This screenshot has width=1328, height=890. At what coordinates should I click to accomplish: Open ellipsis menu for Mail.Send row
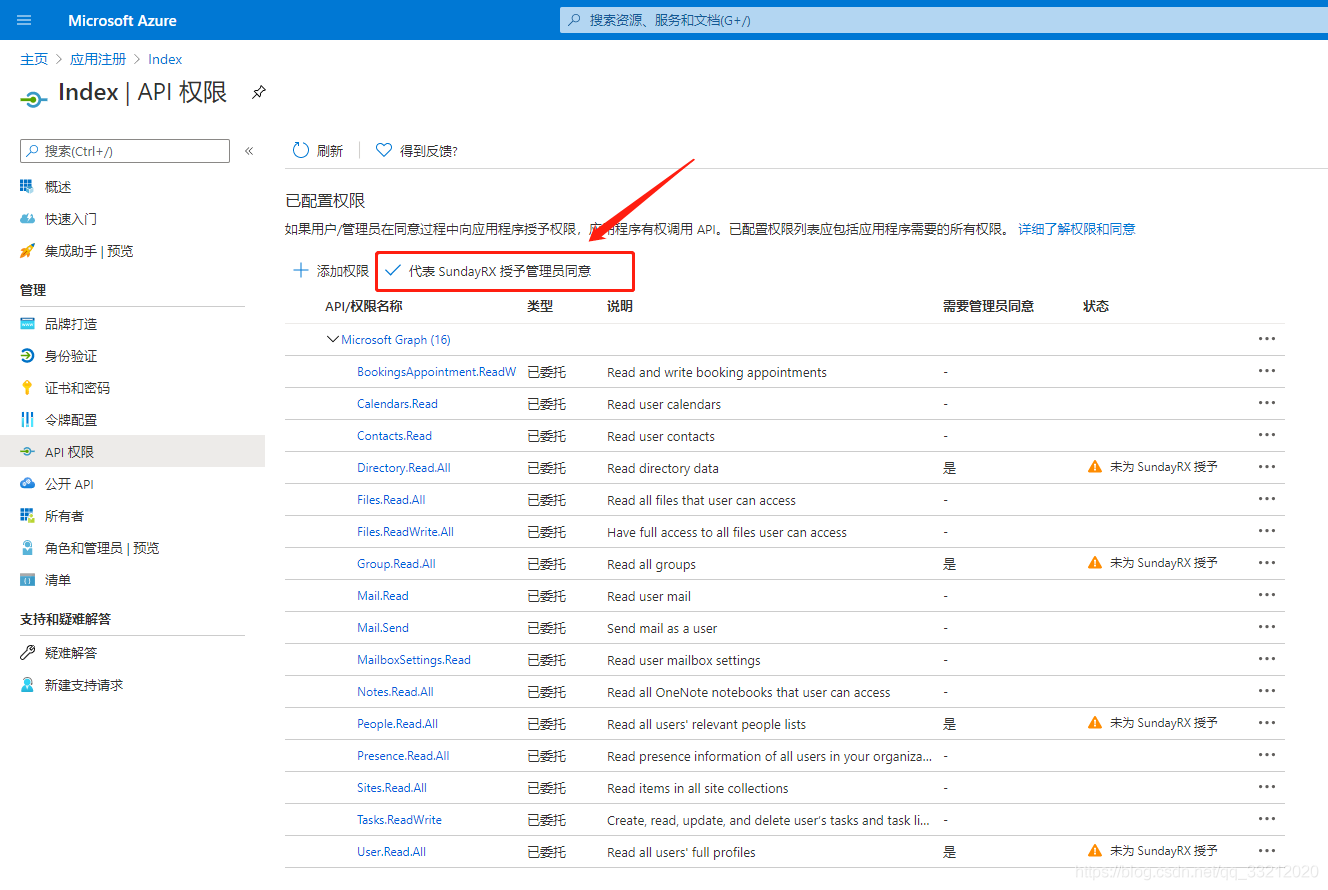[x=1267, y=627]
